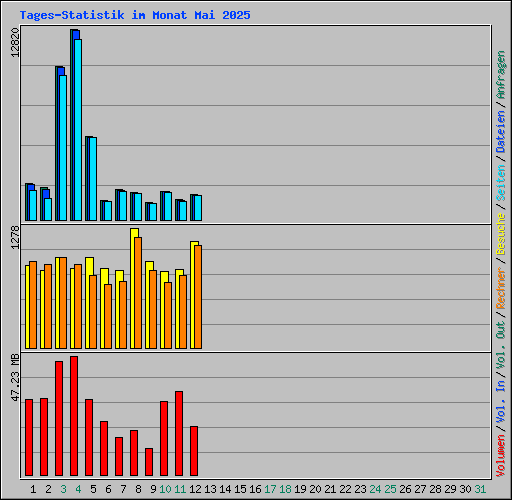Click green day number 25 on the x-axis
The width and height of the screenshot is (512, 500).
point(390,489)
